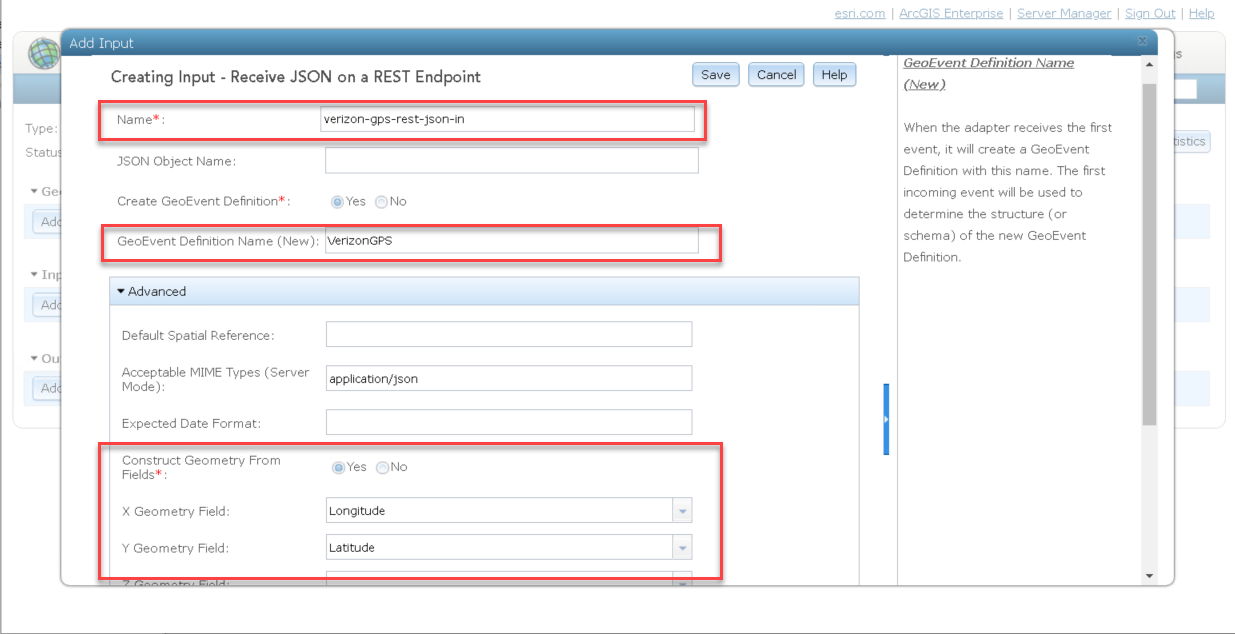Screen dimensions: 1235x634
Task: Click the Expected Date Format field
Action: coord(509,422)
